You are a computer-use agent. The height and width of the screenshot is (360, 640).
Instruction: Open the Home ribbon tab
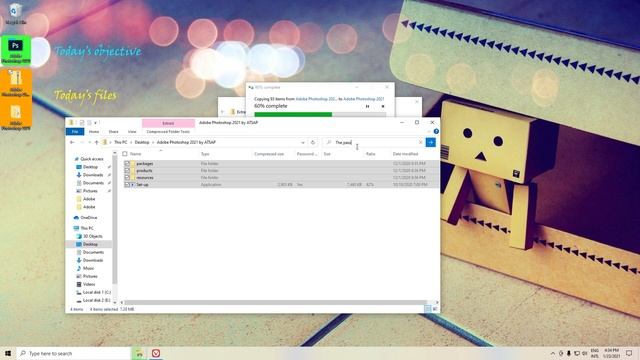tap(94, 131)
